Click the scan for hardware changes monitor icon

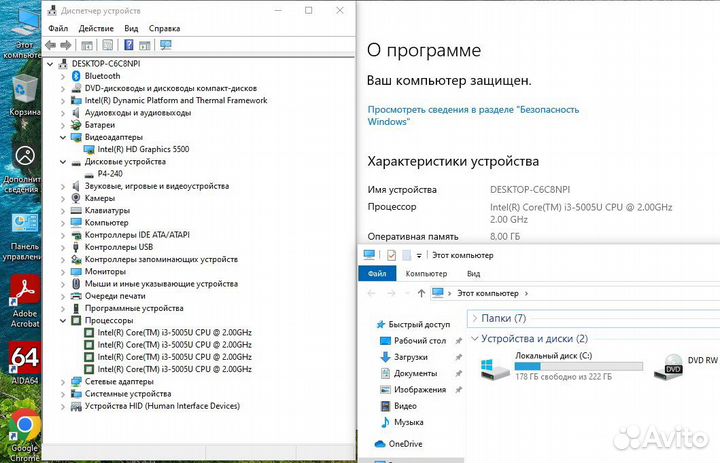click(166, 45)
